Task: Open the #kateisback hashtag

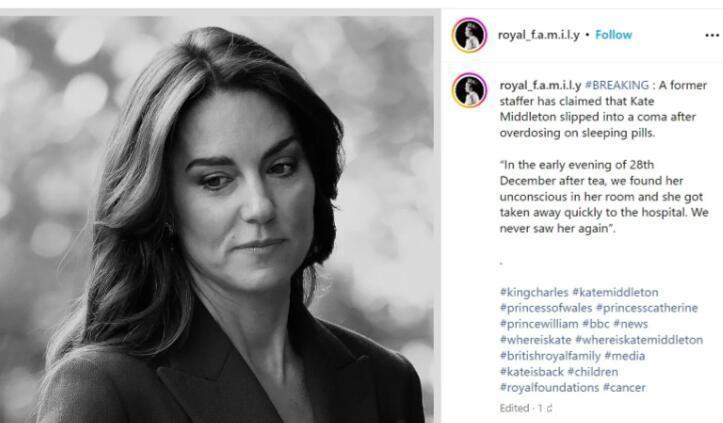Action: [x=532, y=372]
